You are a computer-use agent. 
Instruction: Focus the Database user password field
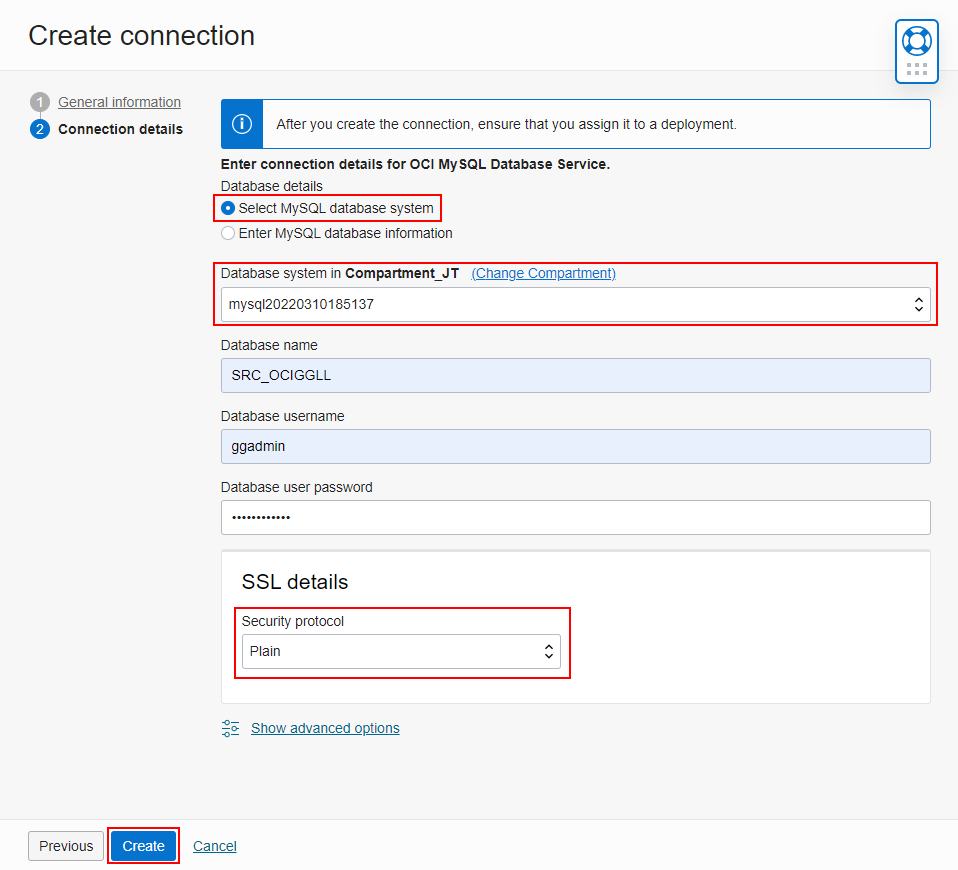(x=575, y=517)
